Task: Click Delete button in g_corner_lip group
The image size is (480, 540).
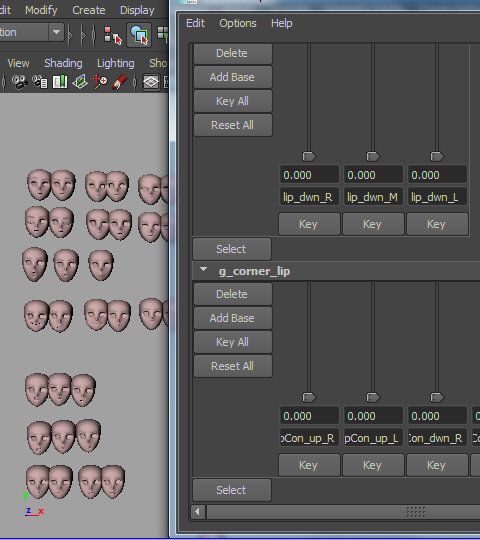Action: (233, 294)
